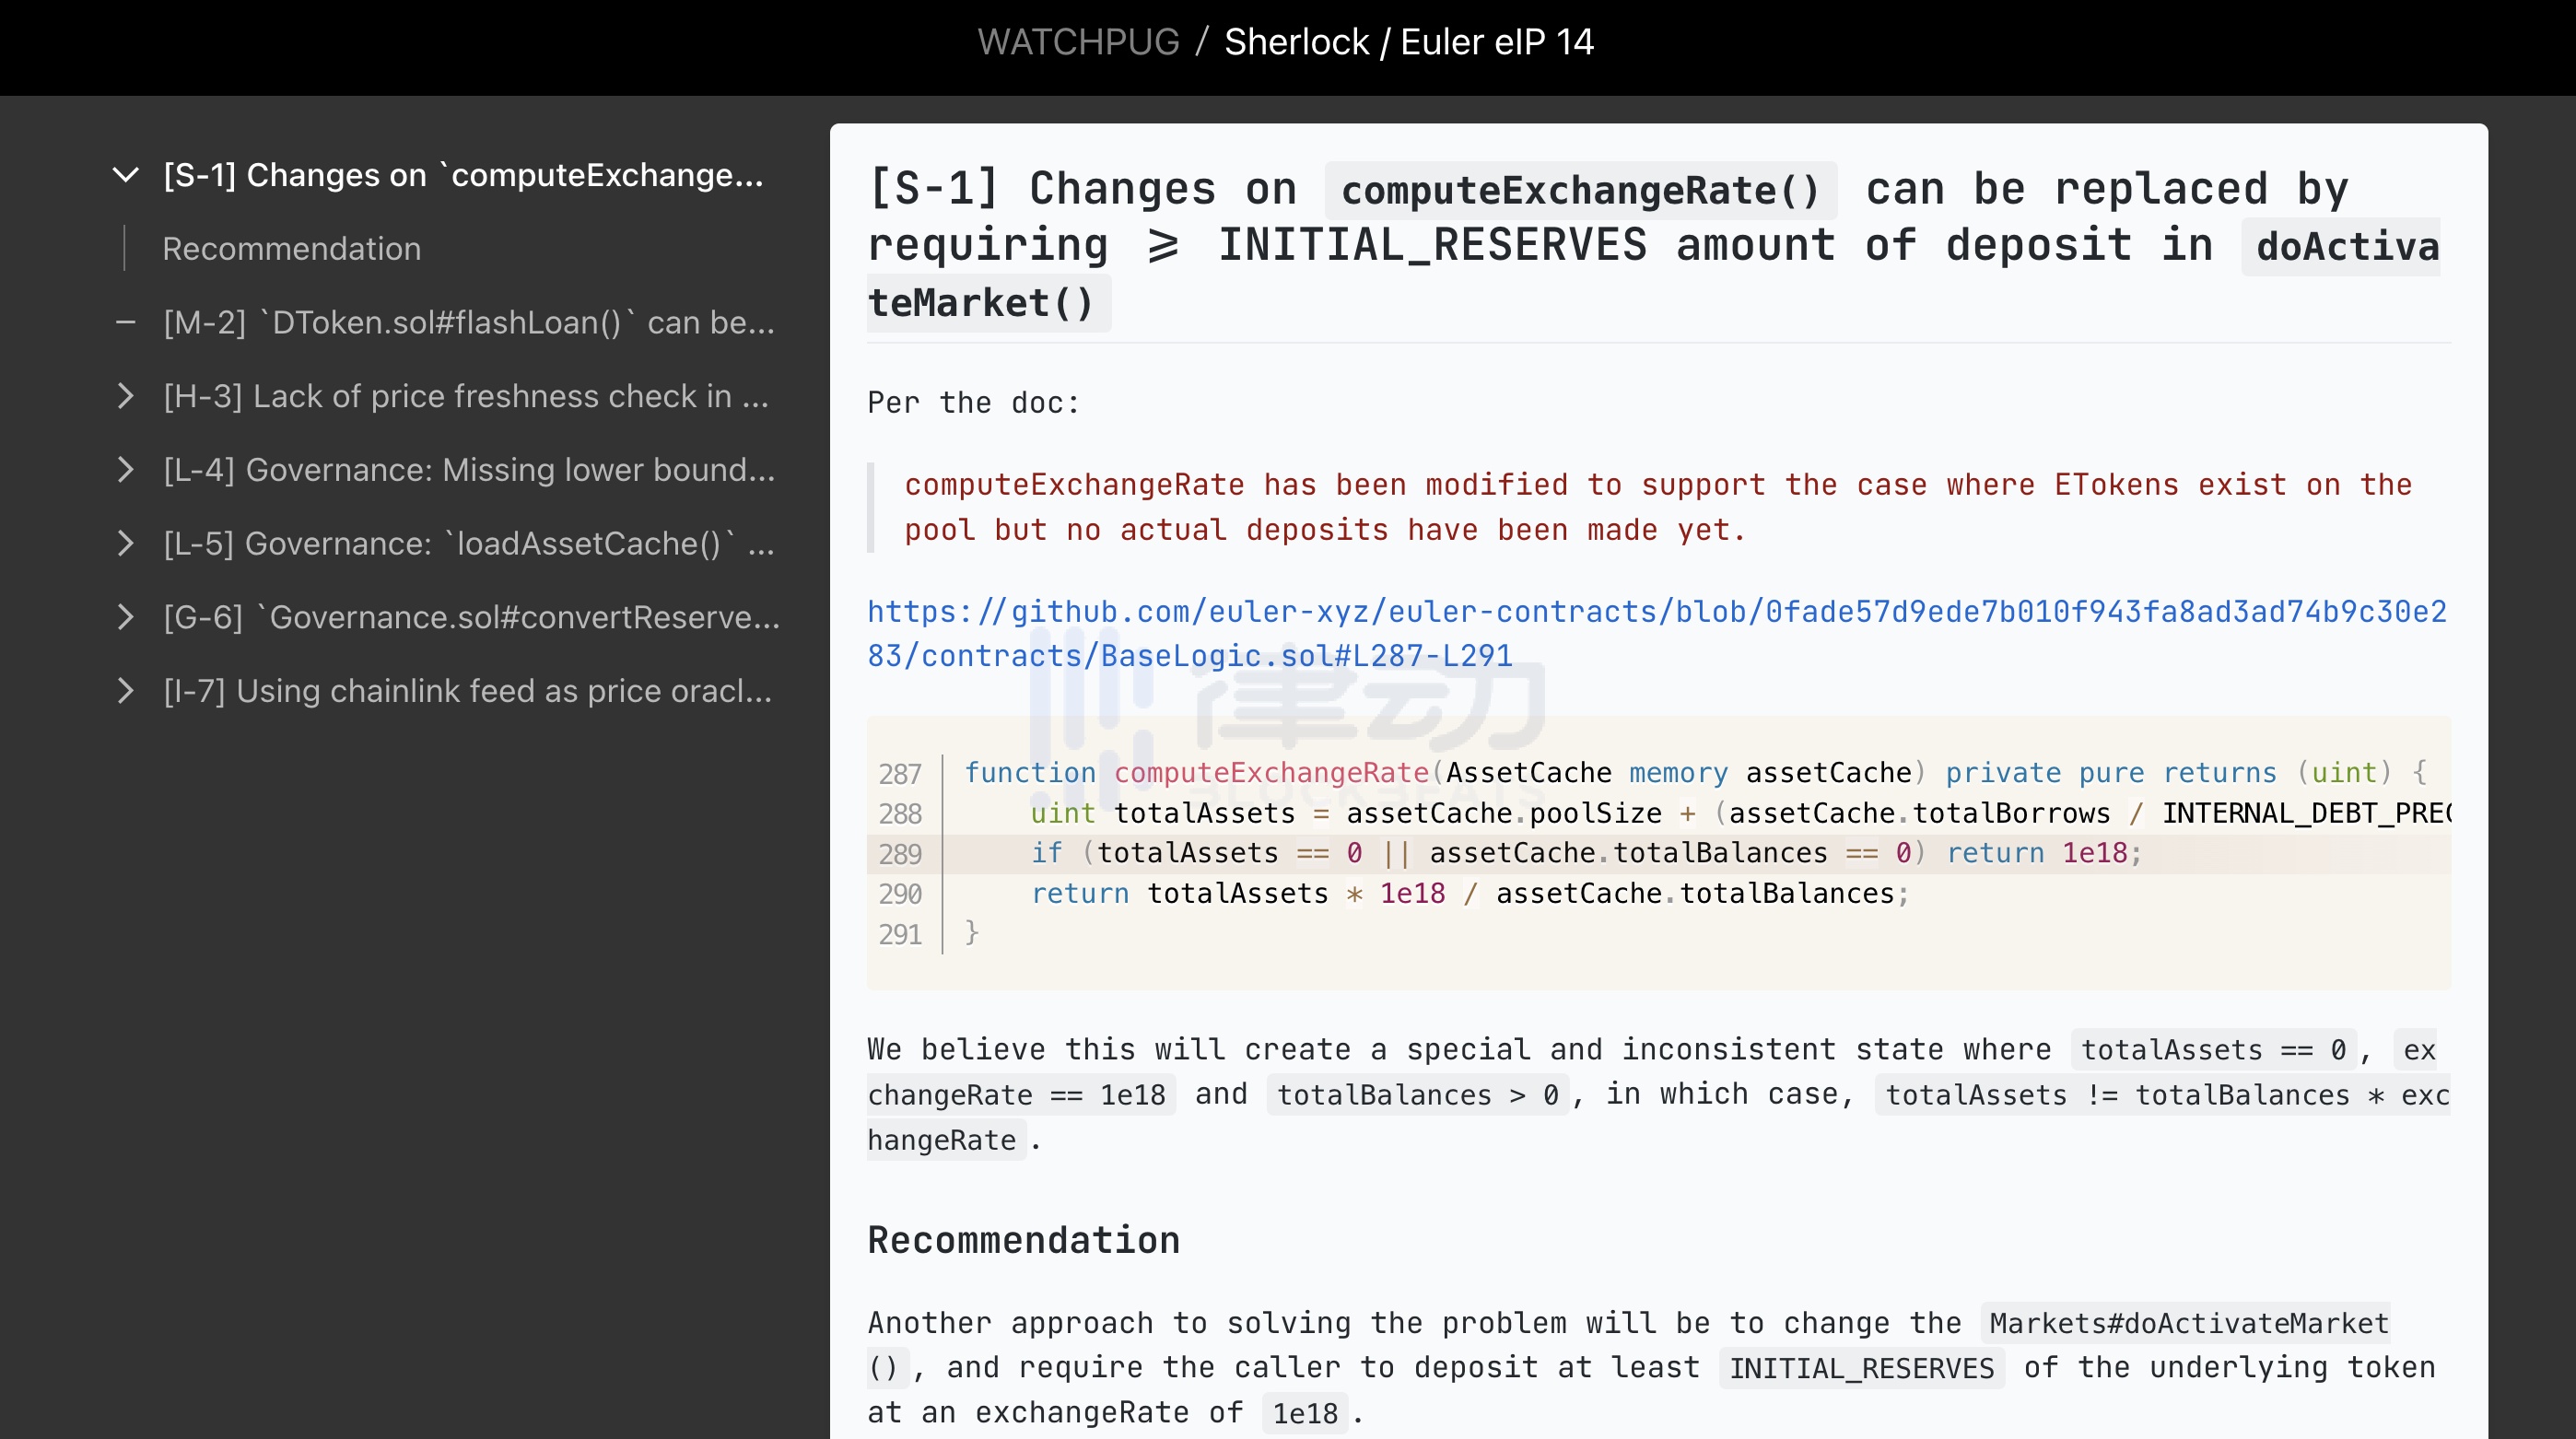The height and width of the screenshot is (1439, 2576).
Task: Open the Recommendation sub-item in sidebar
Action: [291, 249]
